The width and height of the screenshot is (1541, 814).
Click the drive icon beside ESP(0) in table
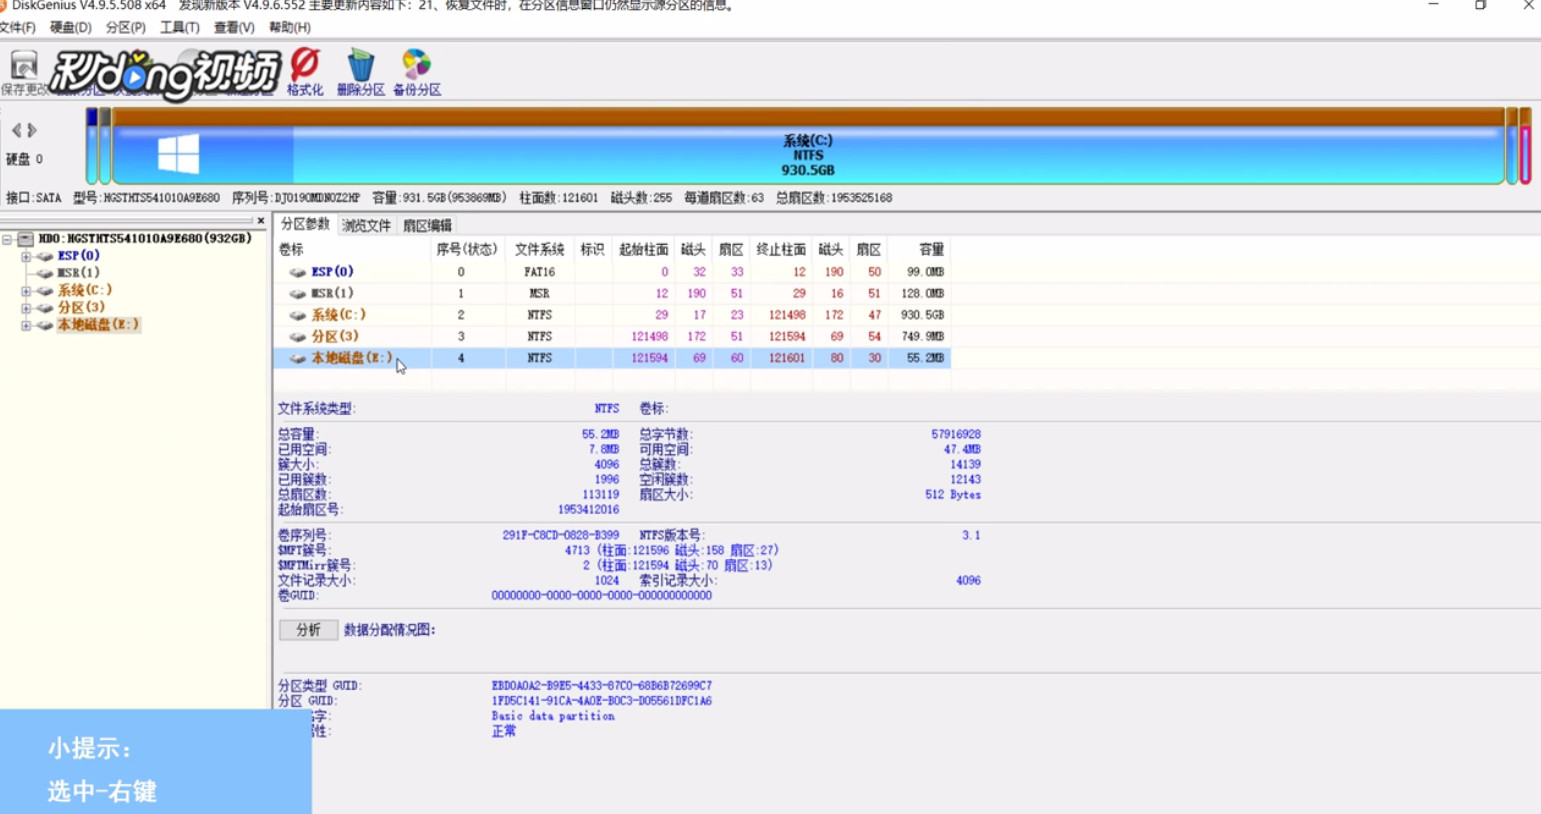[x=297, y=272]
